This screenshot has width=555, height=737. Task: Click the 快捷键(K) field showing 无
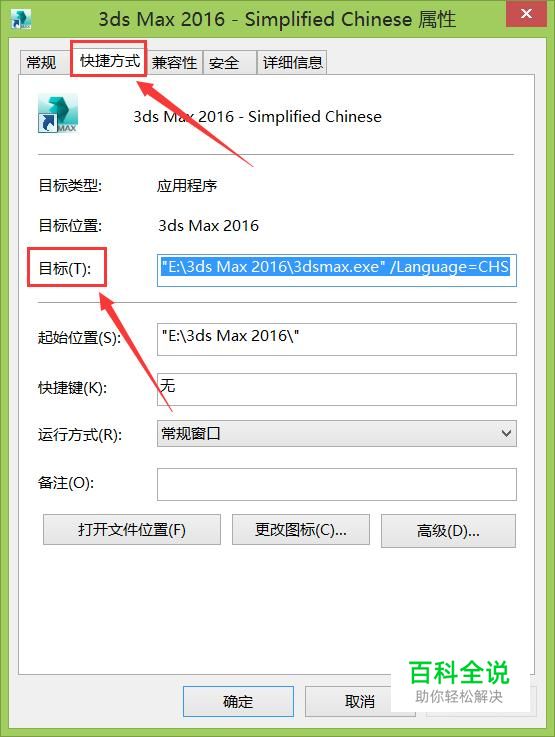tap(336, 389)
